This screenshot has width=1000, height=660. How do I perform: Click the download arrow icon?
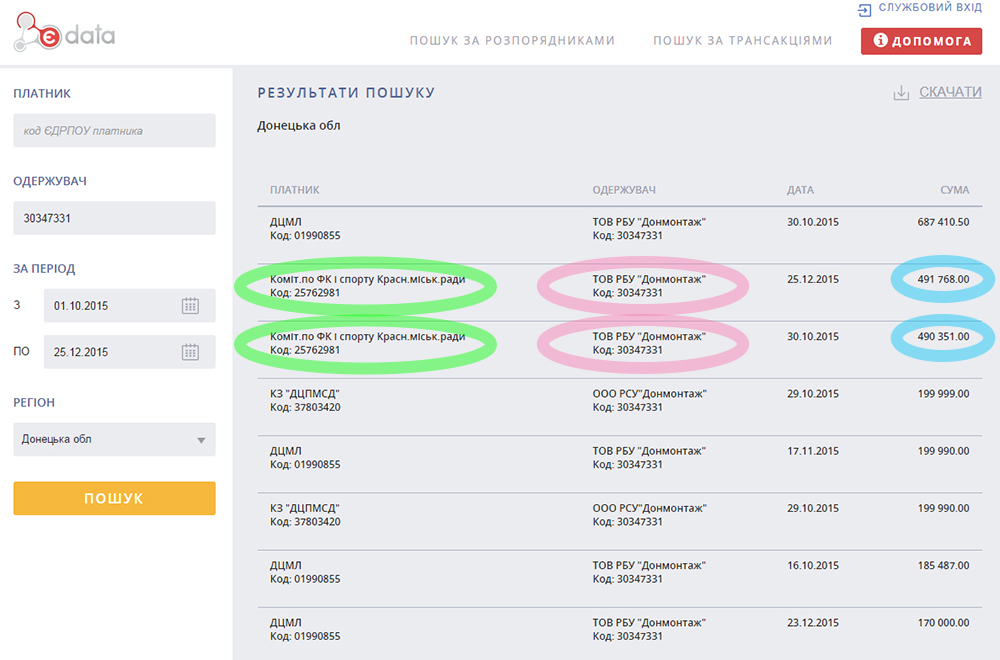901,93
